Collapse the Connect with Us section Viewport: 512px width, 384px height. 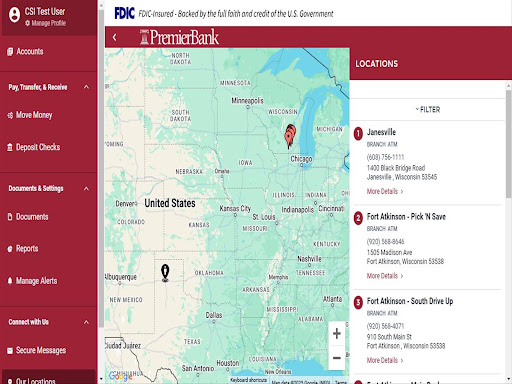[x=86, y=322]
